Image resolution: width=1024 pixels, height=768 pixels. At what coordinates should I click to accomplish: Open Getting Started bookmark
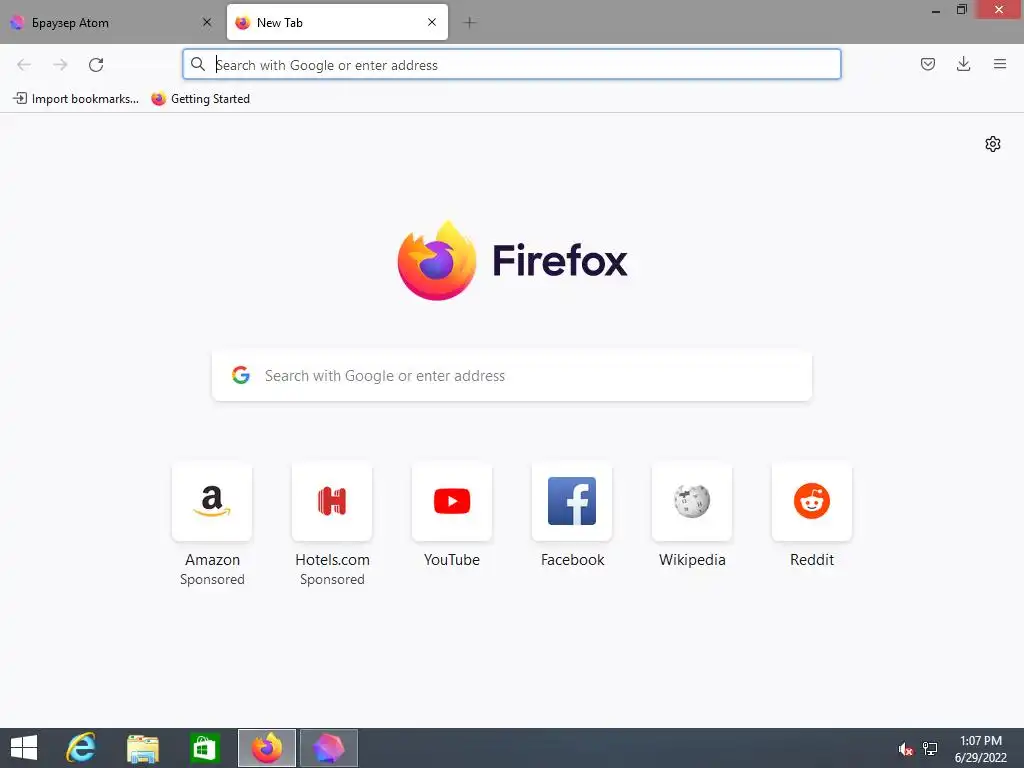pos(200,99)
